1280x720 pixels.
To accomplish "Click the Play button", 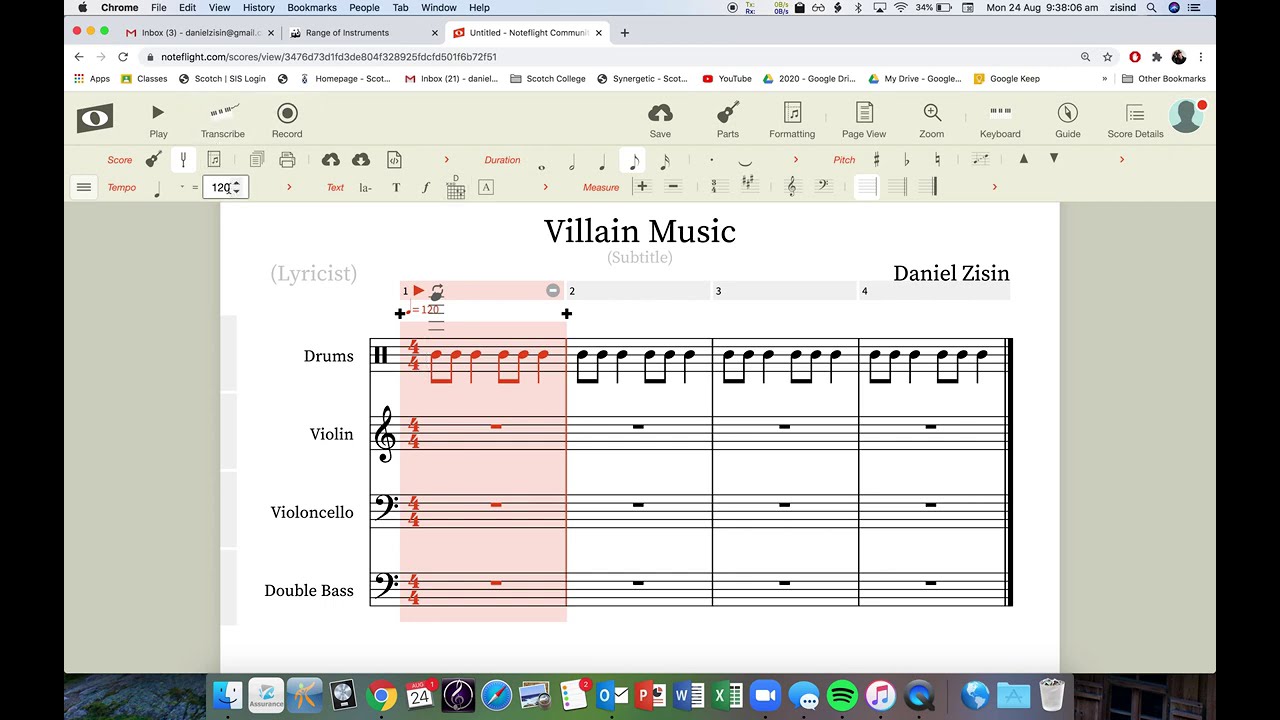I will pos(158,120).
